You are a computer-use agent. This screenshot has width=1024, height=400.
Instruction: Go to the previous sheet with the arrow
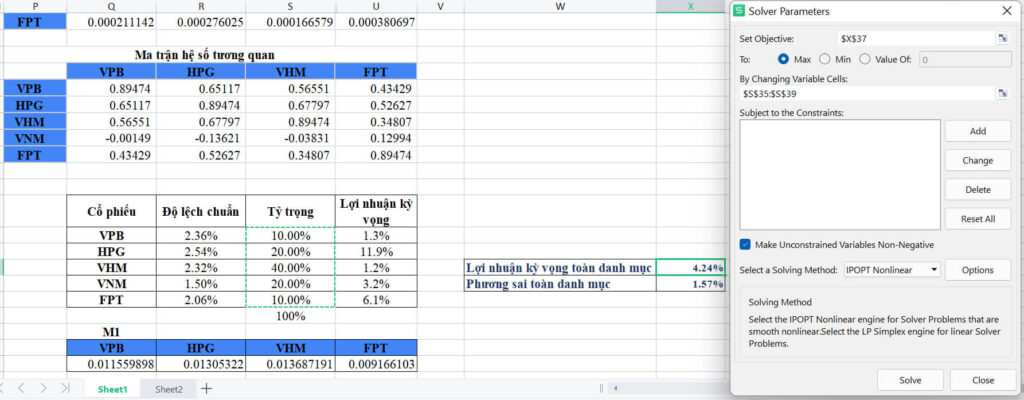point(22,388)
